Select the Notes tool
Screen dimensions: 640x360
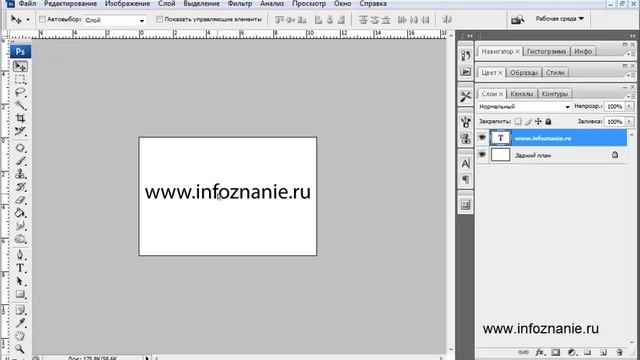click(20, 310)
